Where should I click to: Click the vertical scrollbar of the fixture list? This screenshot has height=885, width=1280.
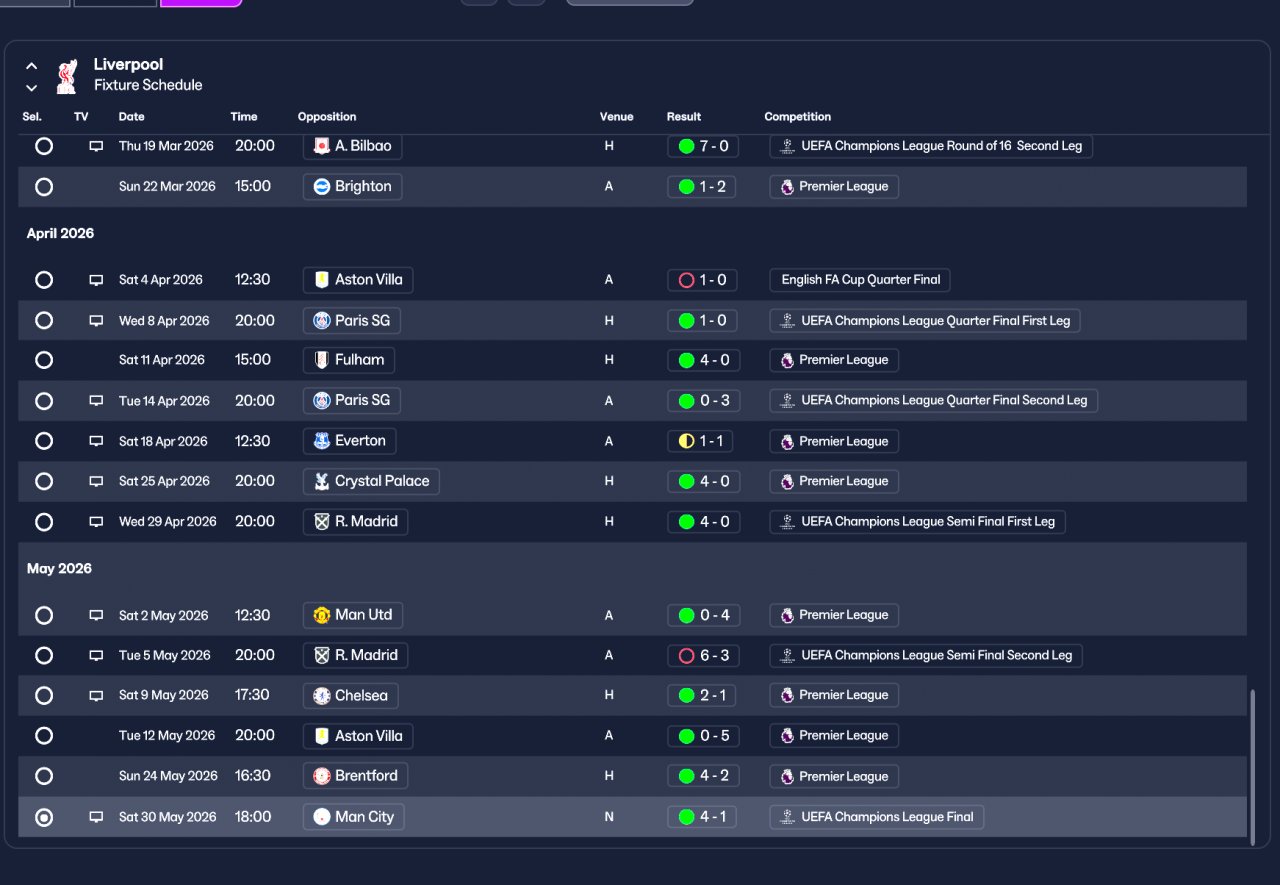click(x=1253, y=767)
